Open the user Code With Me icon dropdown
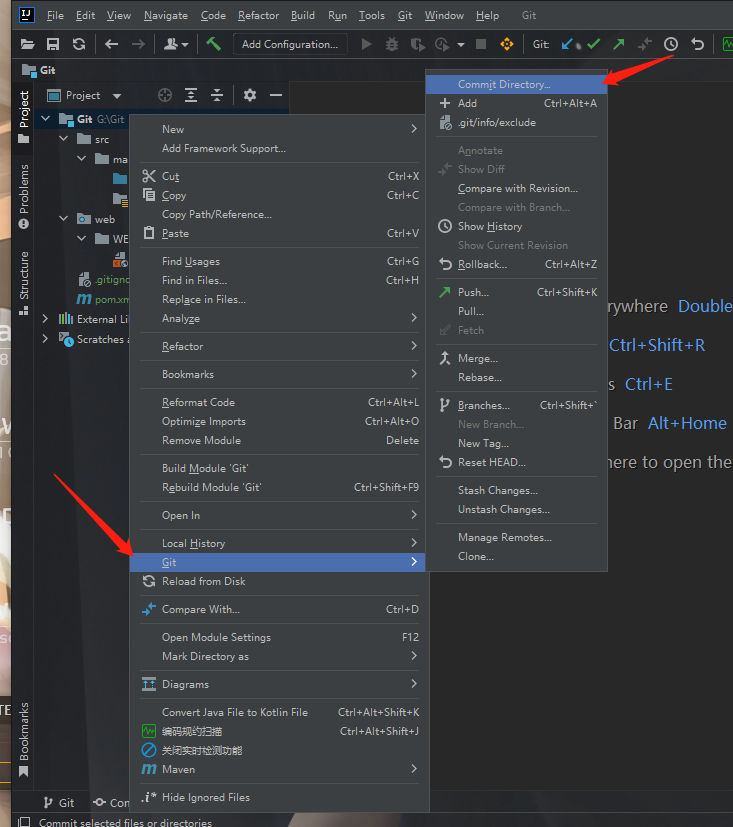 coord(176,44)
